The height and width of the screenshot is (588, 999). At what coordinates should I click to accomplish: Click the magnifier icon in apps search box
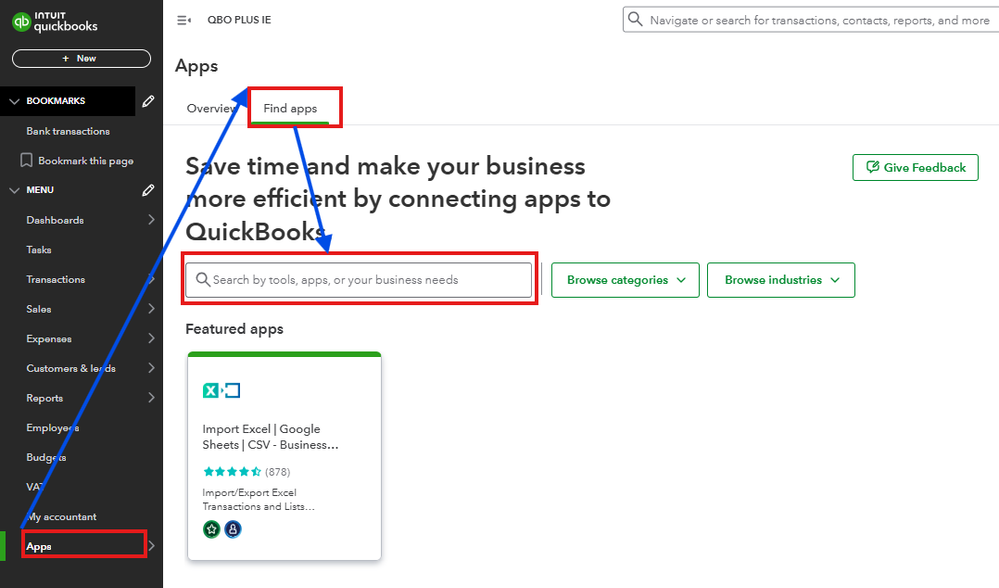[203, 280]
